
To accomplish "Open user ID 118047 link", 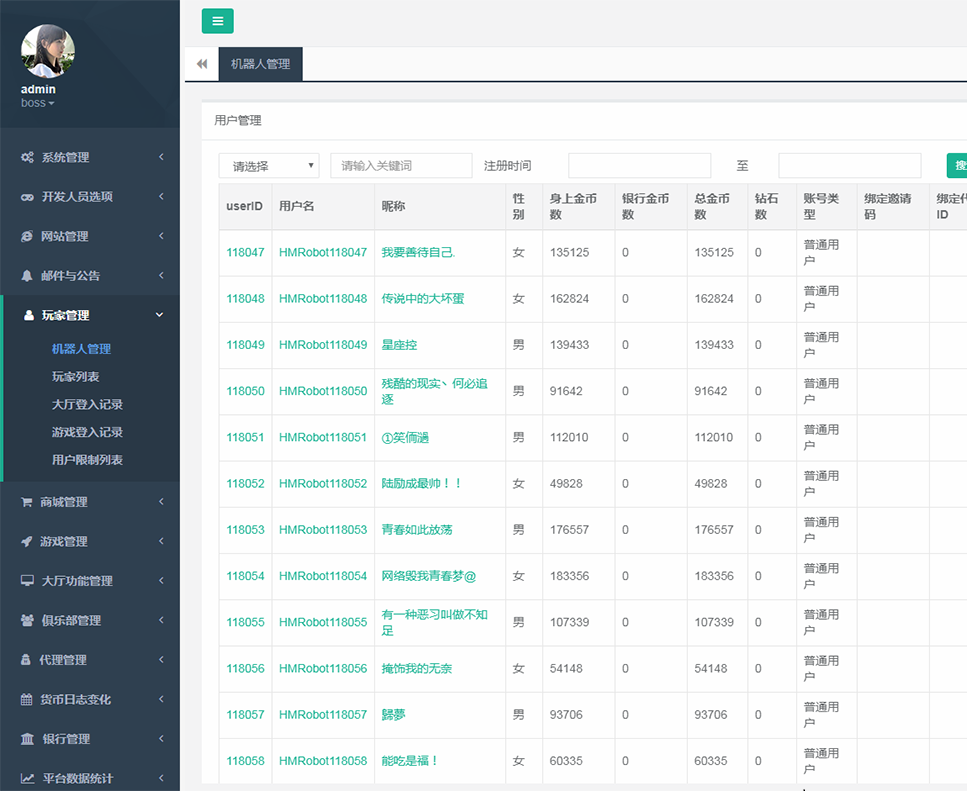I will pyautogui.click(x=245, y=253).
